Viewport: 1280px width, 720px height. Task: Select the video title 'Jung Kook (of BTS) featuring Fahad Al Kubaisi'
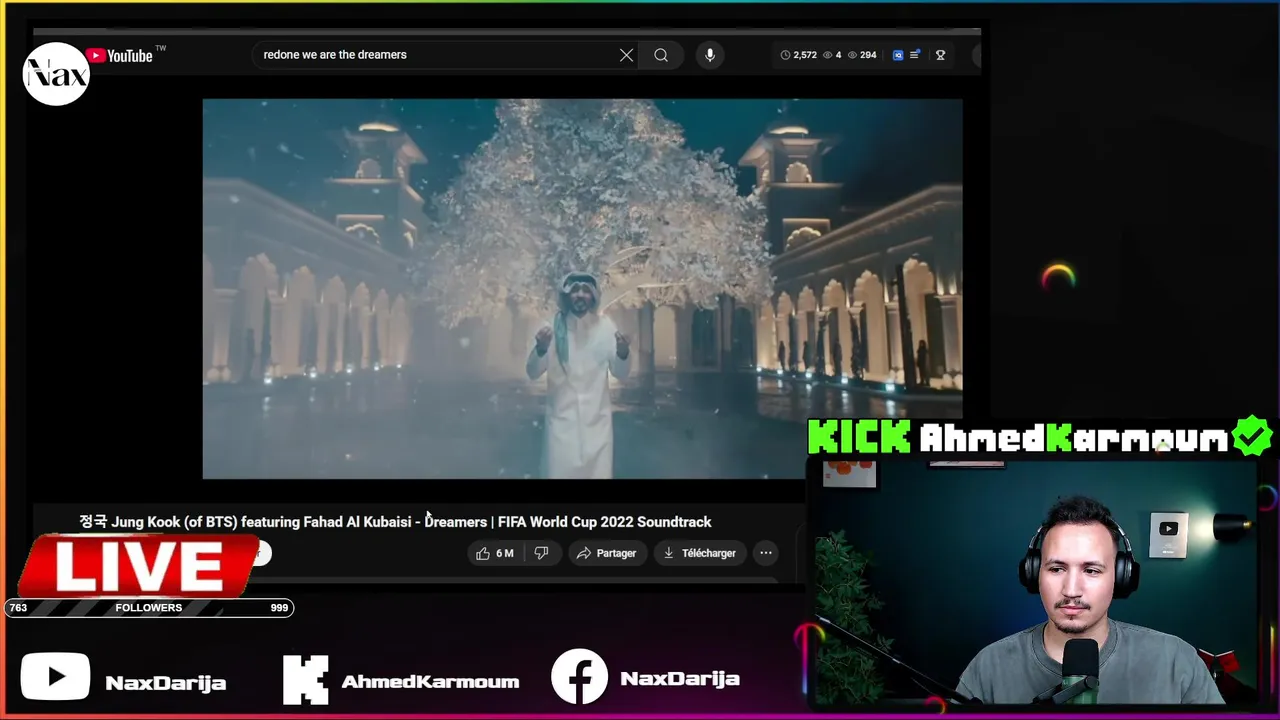tap(395, 522)
